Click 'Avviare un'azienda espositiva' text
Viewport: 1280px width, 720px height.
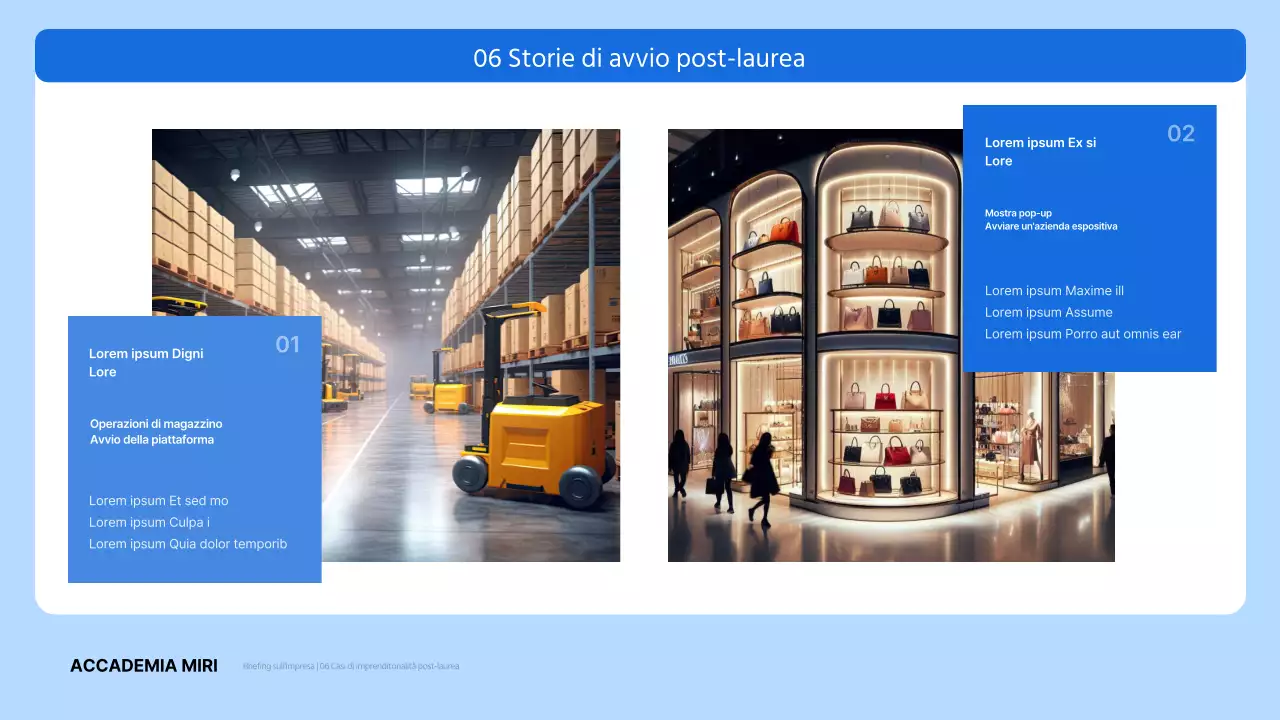(x=1051, y=226)
